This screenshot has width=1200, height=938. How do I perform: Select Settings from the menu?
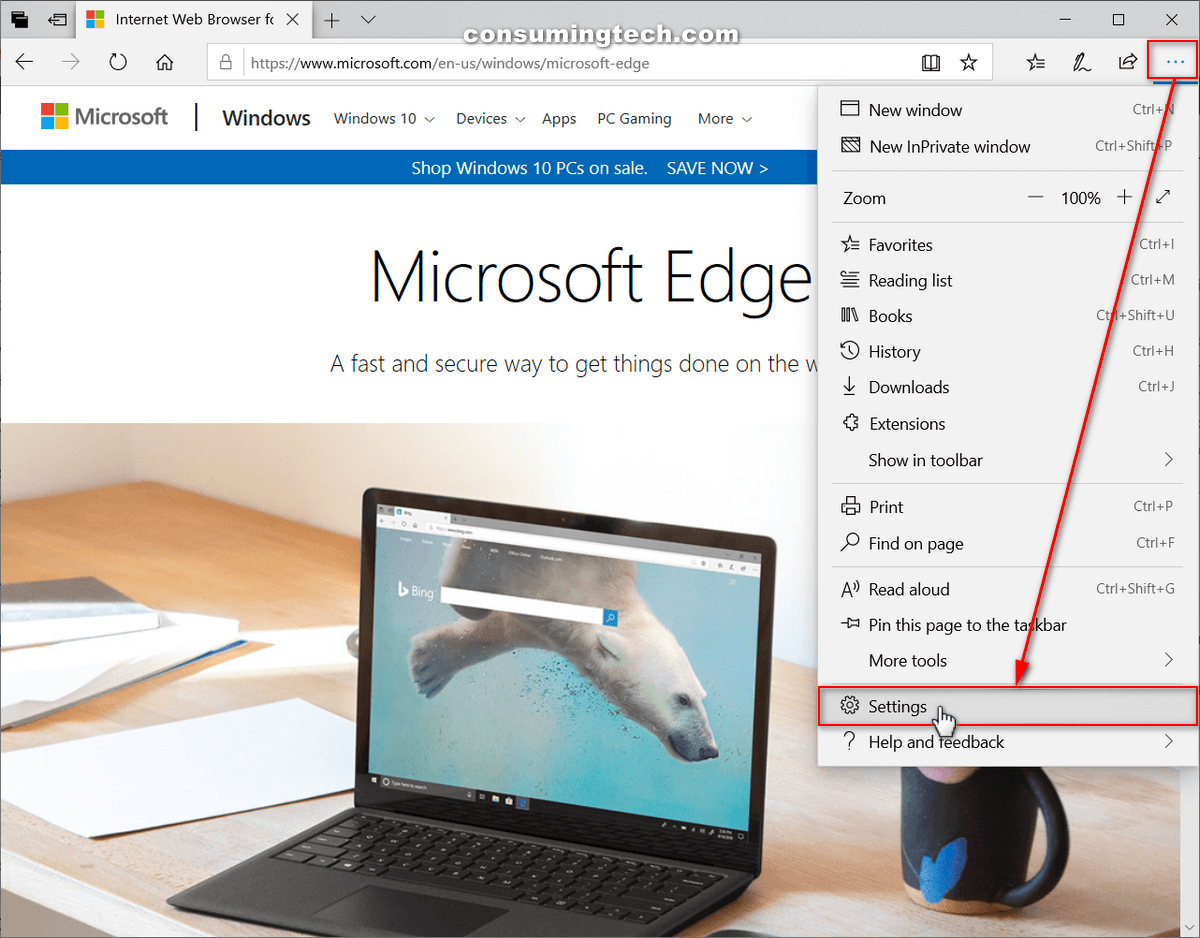(x=898, y=706)
